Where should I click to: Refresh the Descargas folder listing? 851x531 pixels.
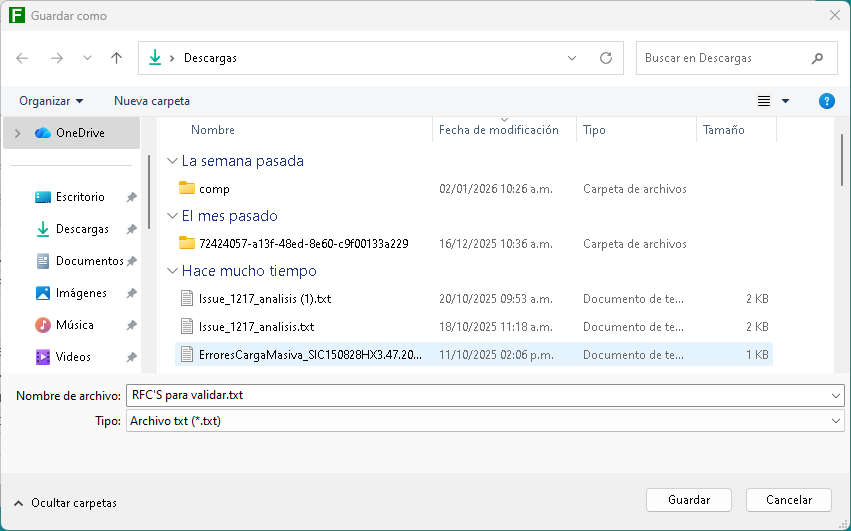[x=605, y=58]
